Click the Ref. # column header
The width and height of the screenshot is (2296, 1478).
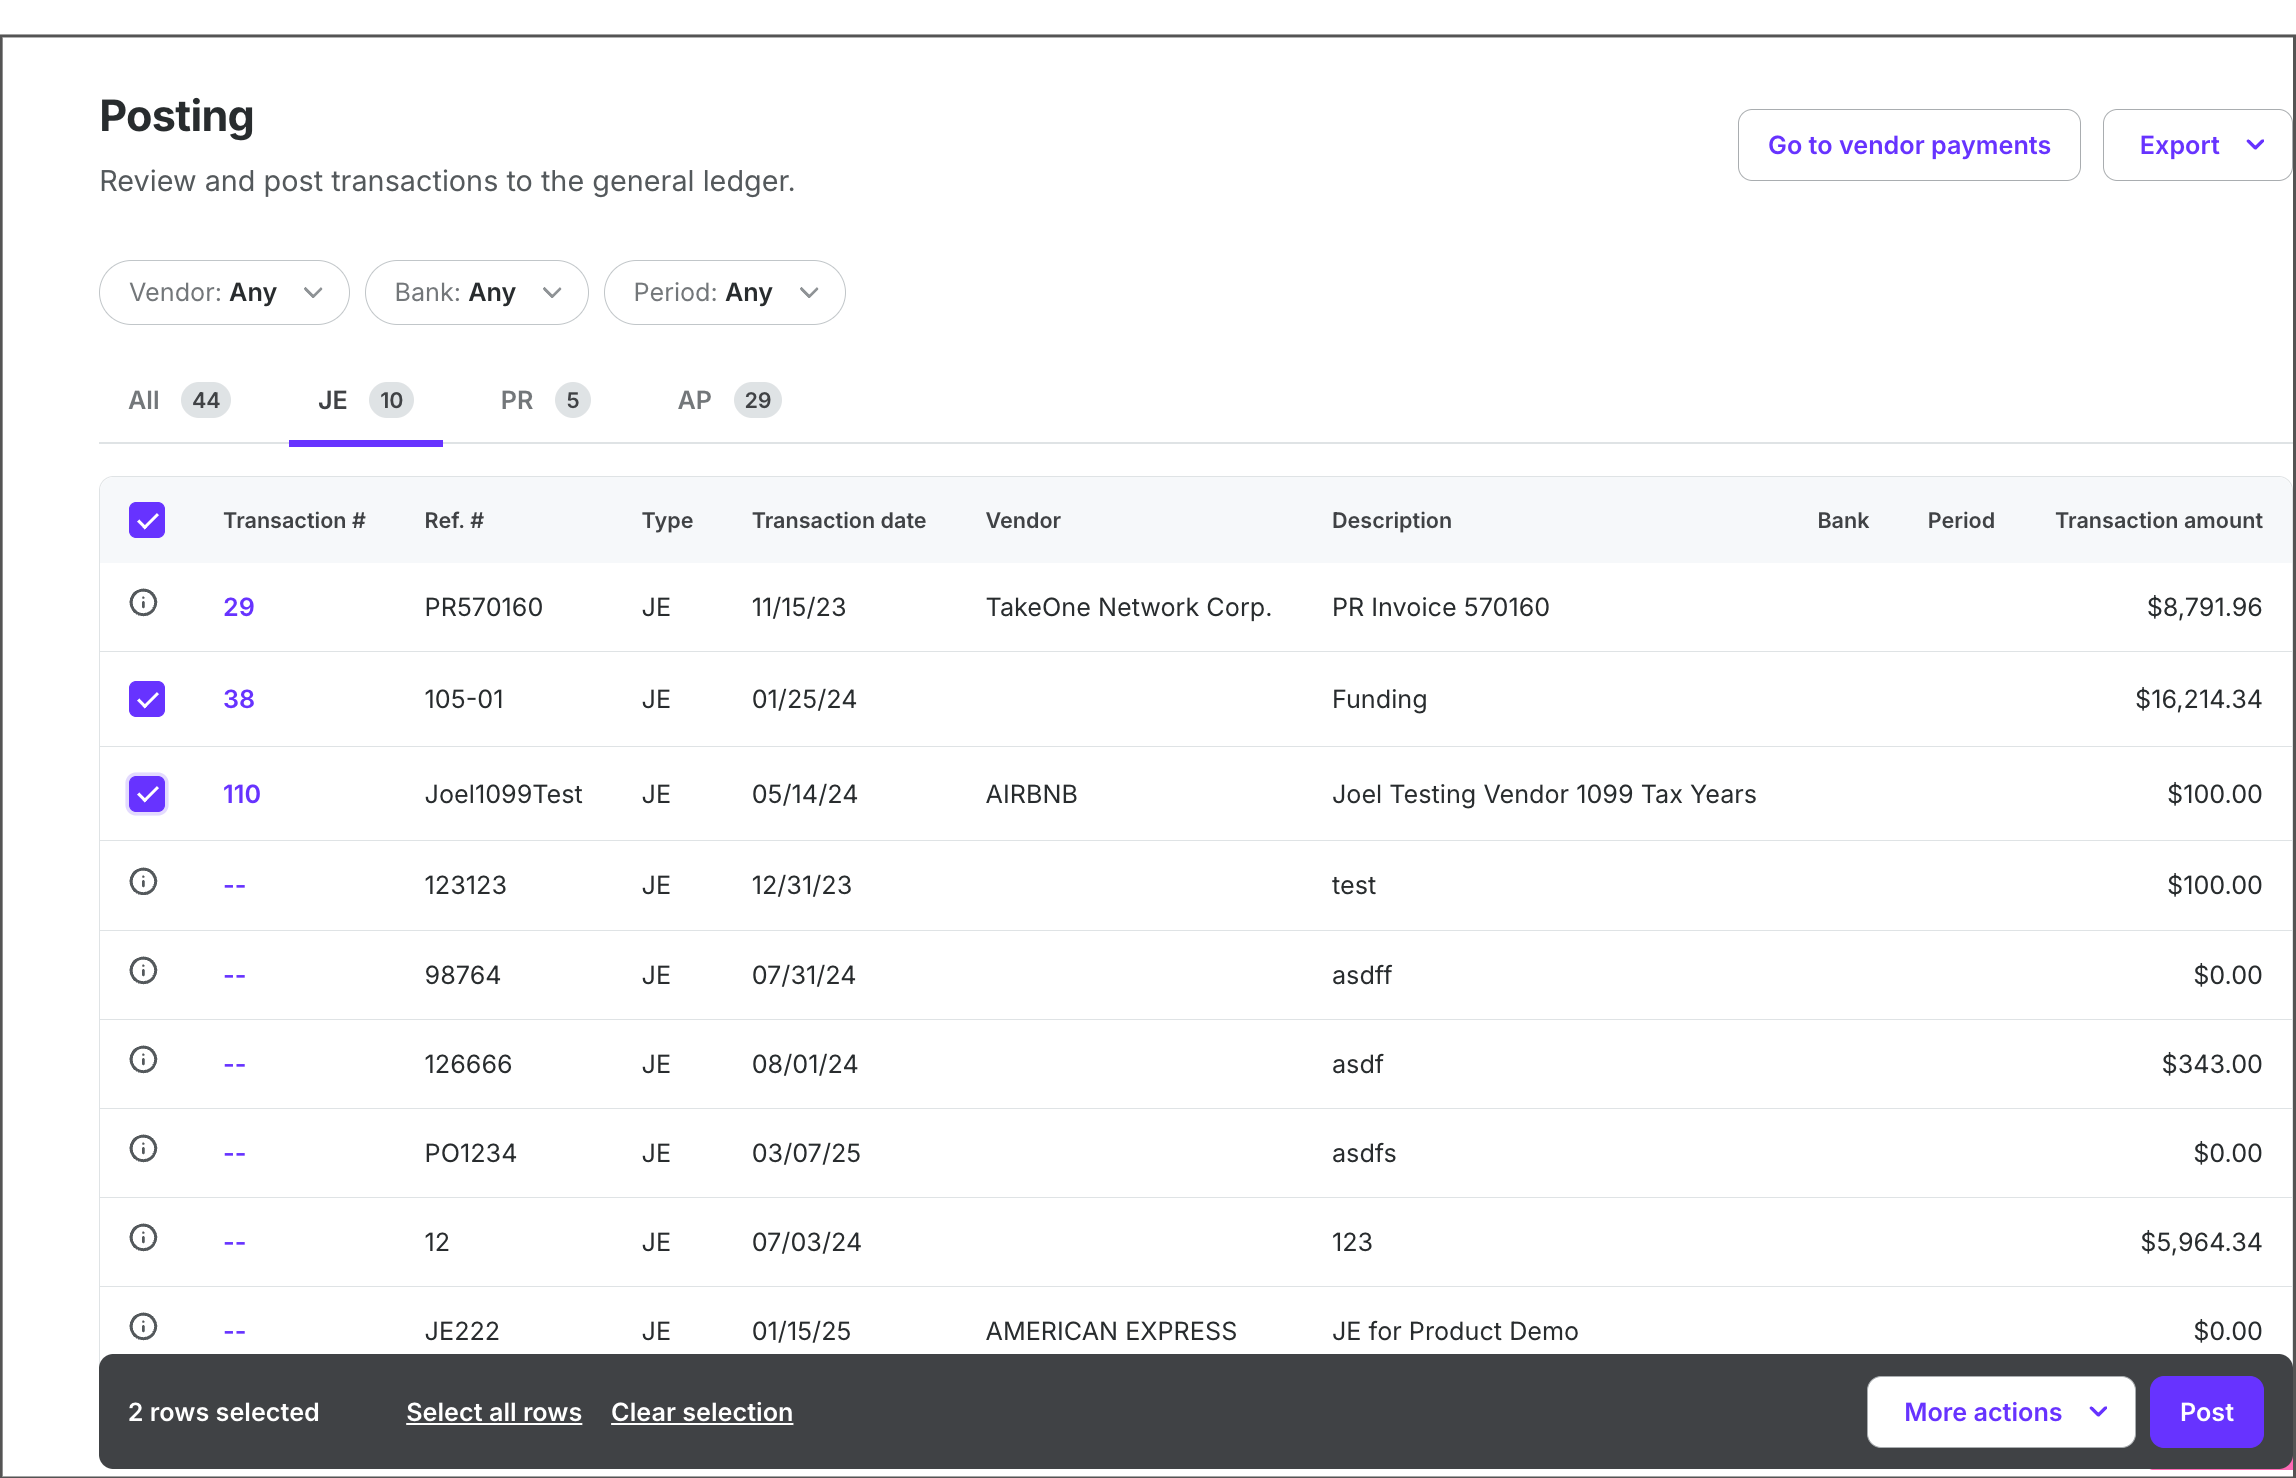tap(454, 520)
